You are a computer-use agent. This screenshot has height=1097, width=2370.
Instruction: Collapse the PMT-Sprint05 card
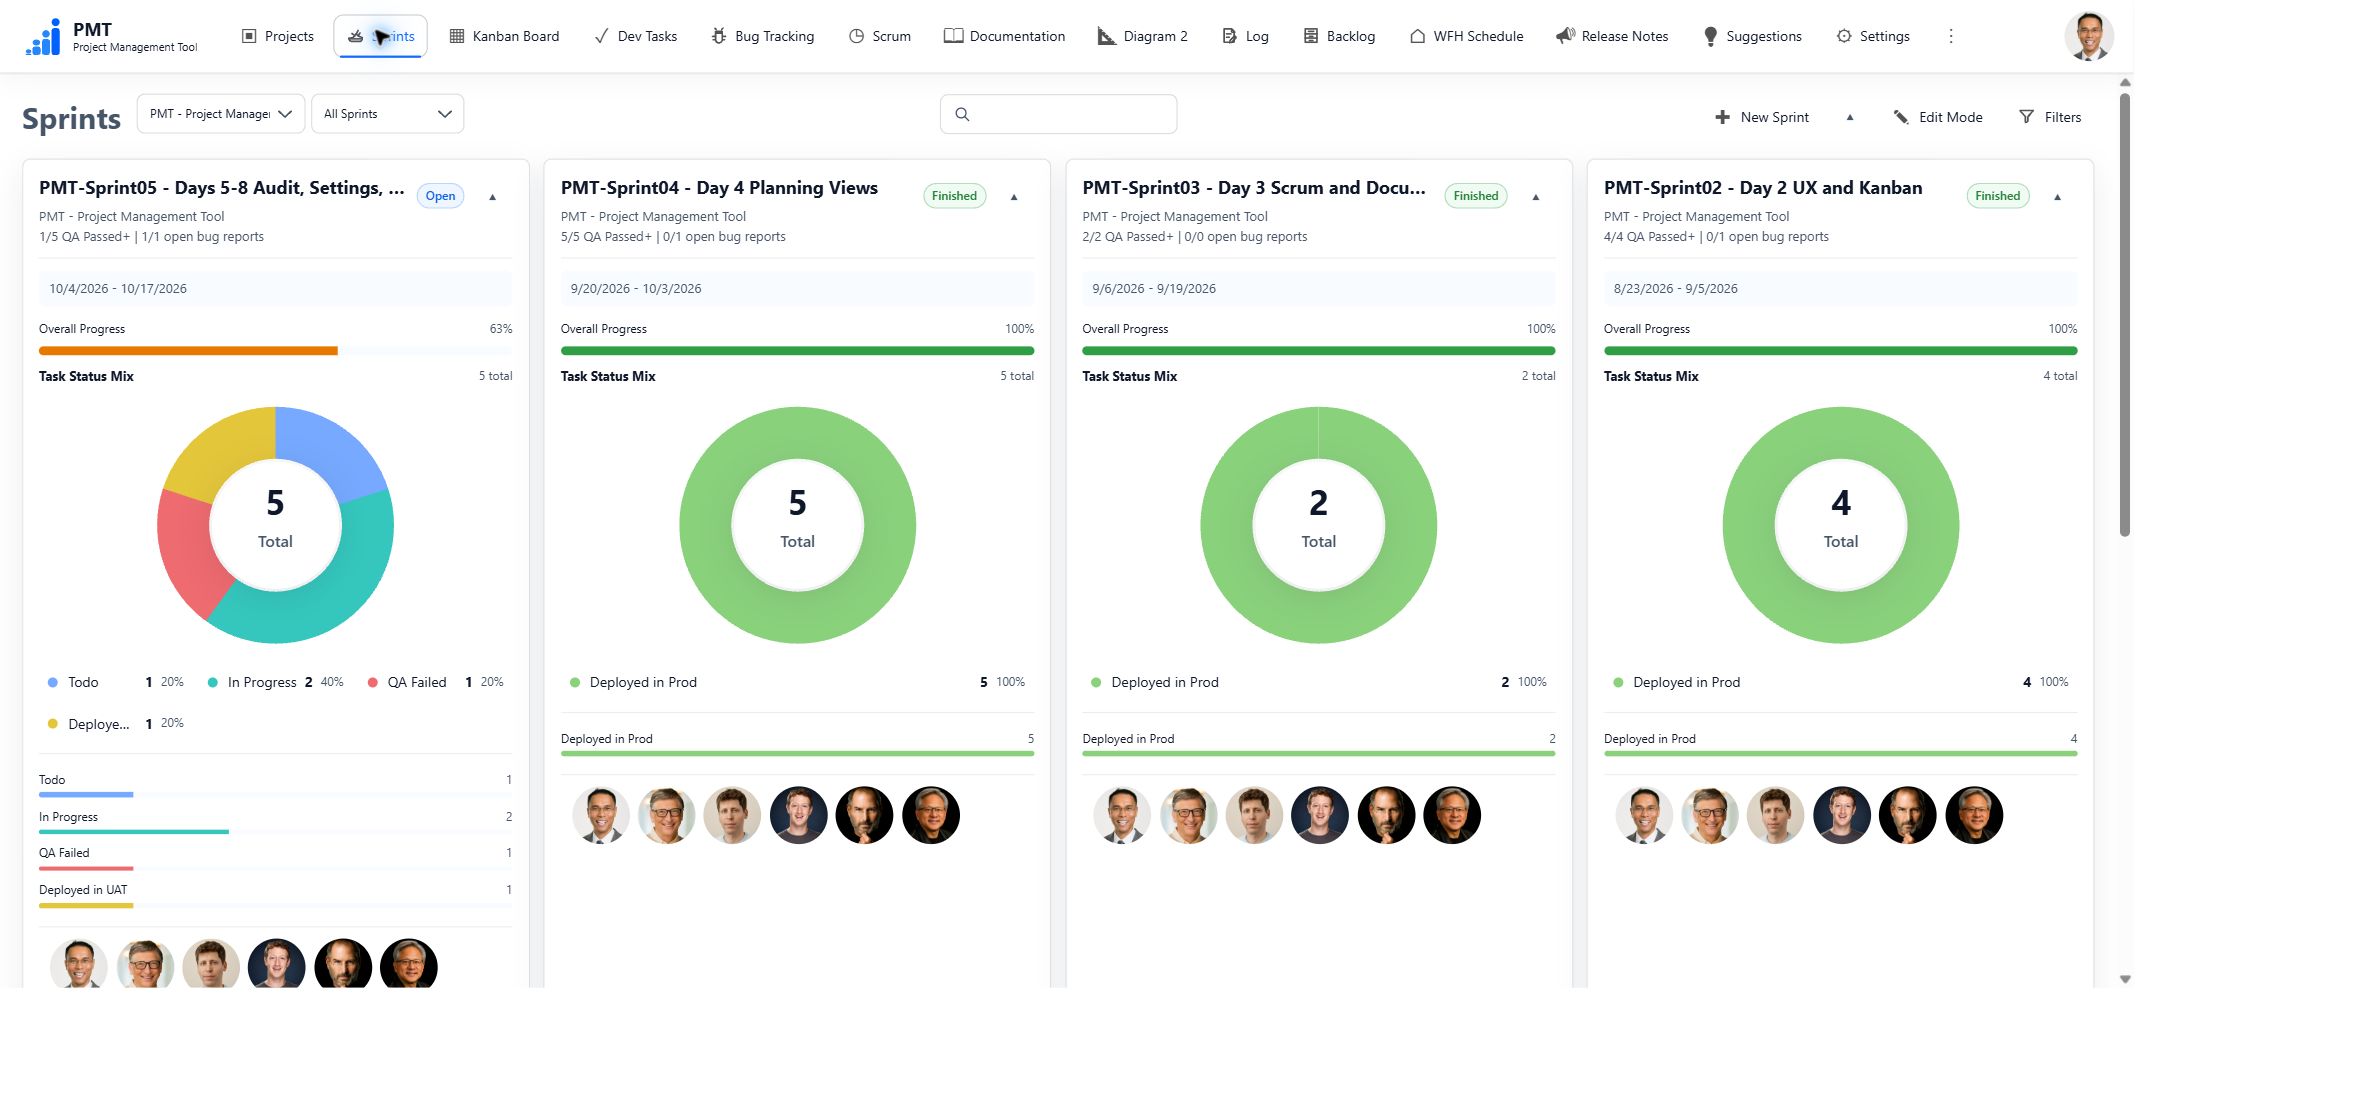(x=493, y=197)
